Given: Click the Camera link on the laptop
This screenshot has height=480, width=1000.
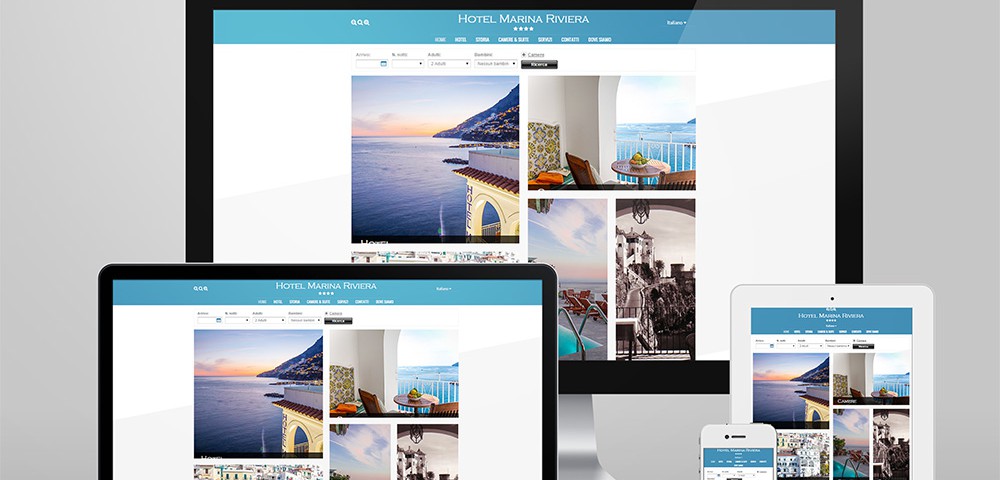Looking at the screenshot, I should [335, 314].
